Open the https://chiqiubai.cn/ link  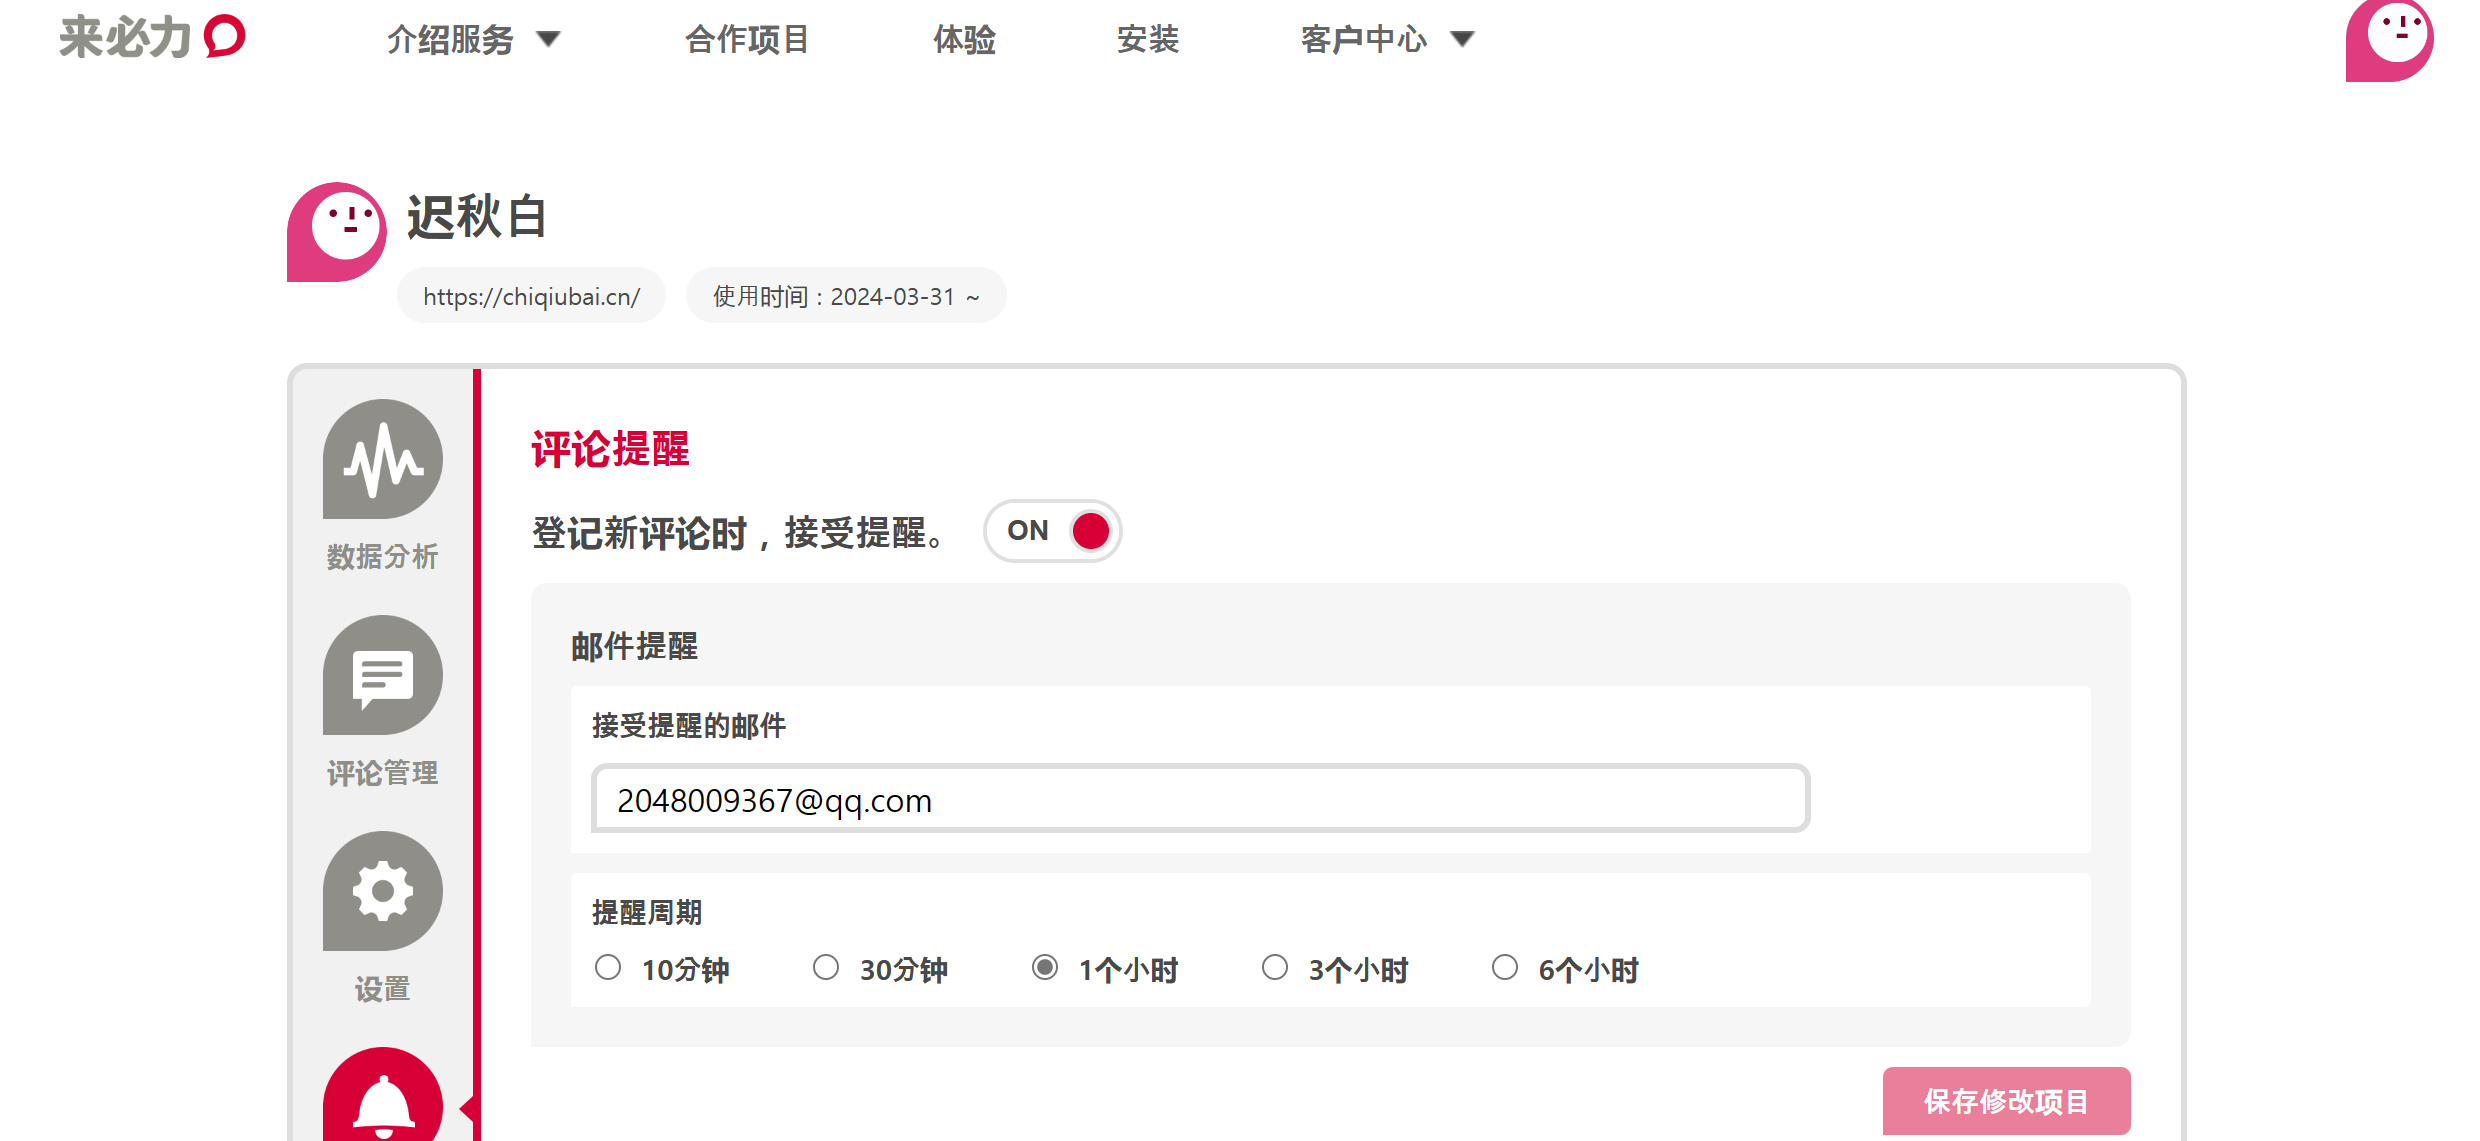[x=531, y=297]
